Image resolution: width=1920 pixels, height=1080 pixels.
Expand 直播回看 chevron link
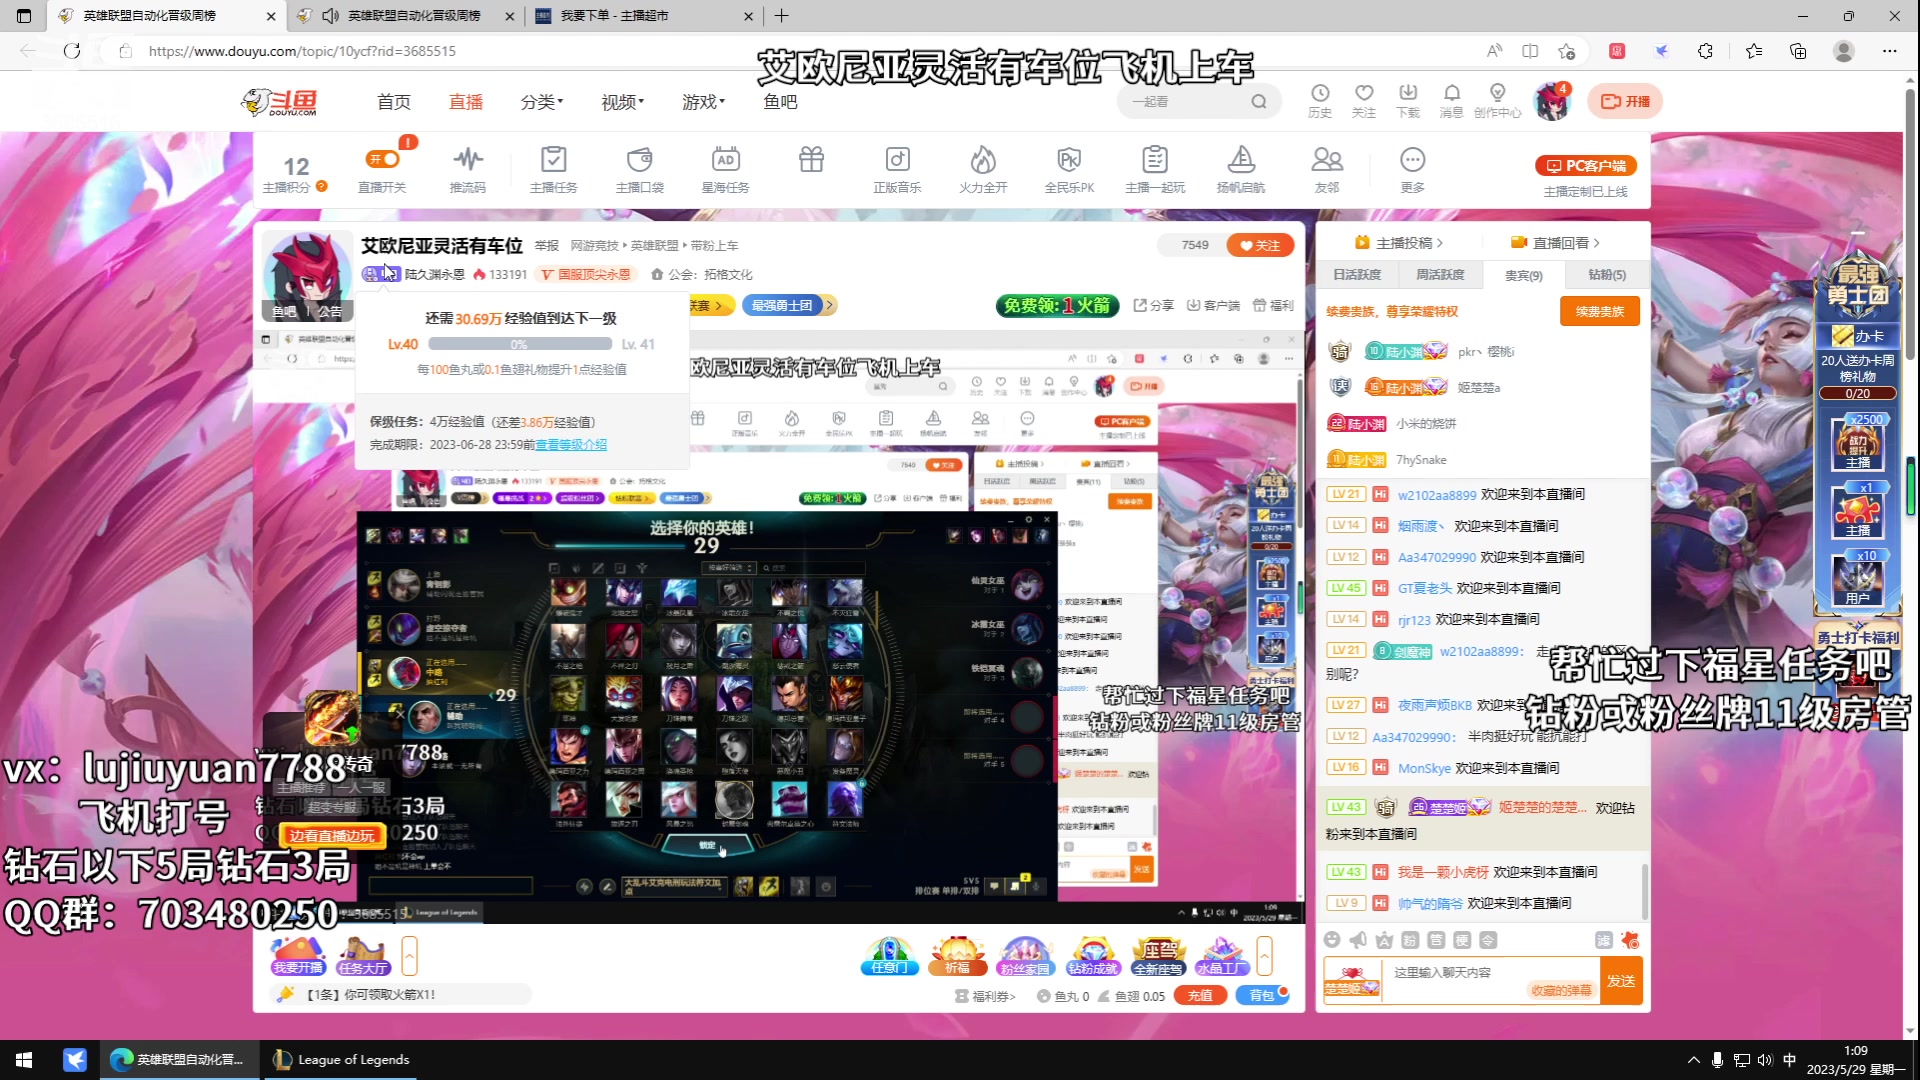1555,243
